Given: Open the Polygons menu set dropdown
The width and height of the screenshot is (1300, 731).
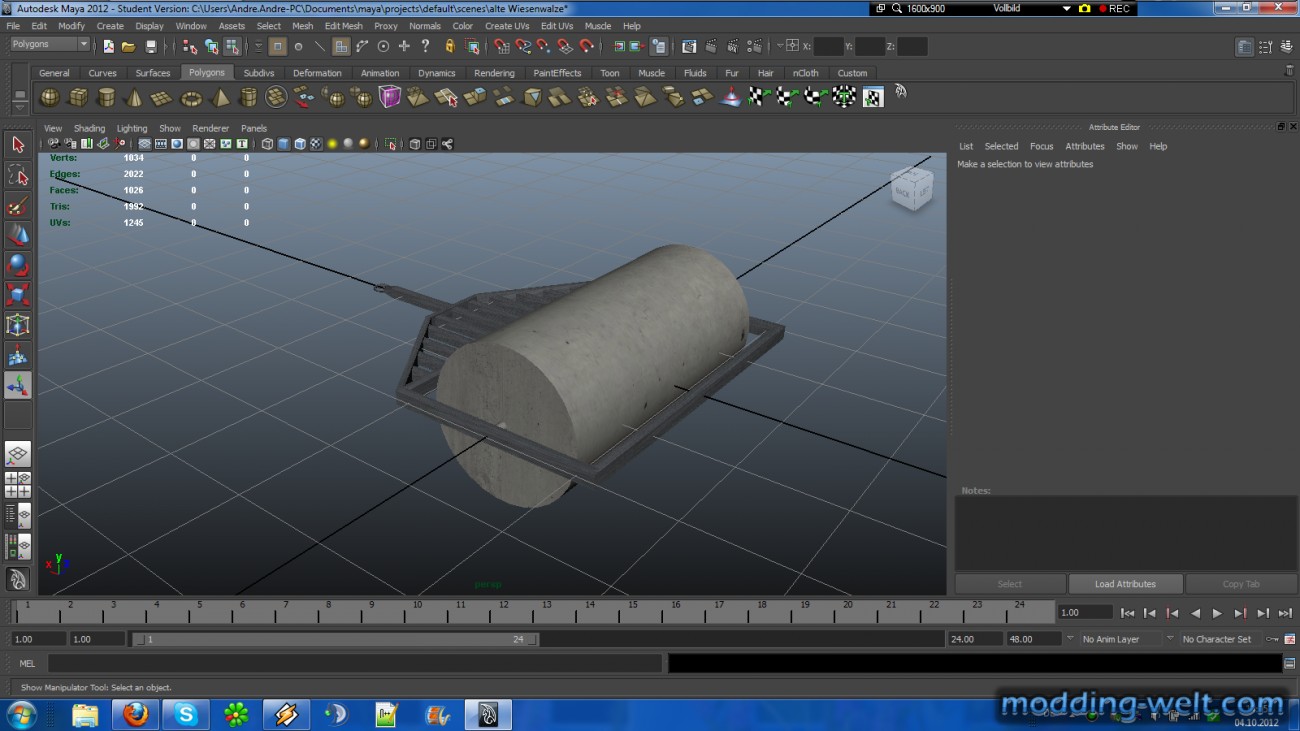Looking at the screenshot, I should (50, 45).
